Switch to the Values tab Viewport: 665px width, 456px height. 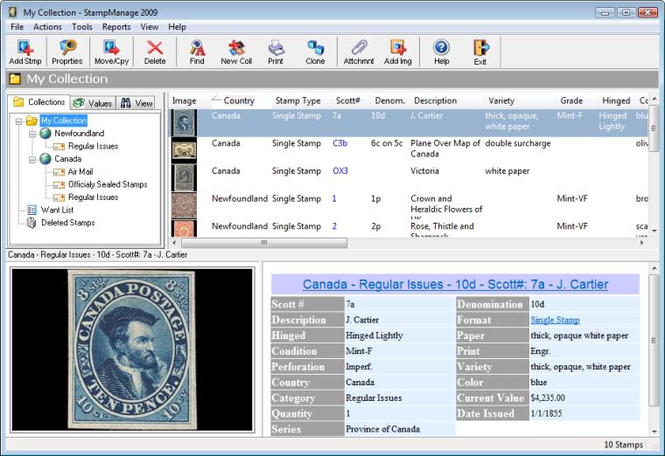[x=93, y=103]
